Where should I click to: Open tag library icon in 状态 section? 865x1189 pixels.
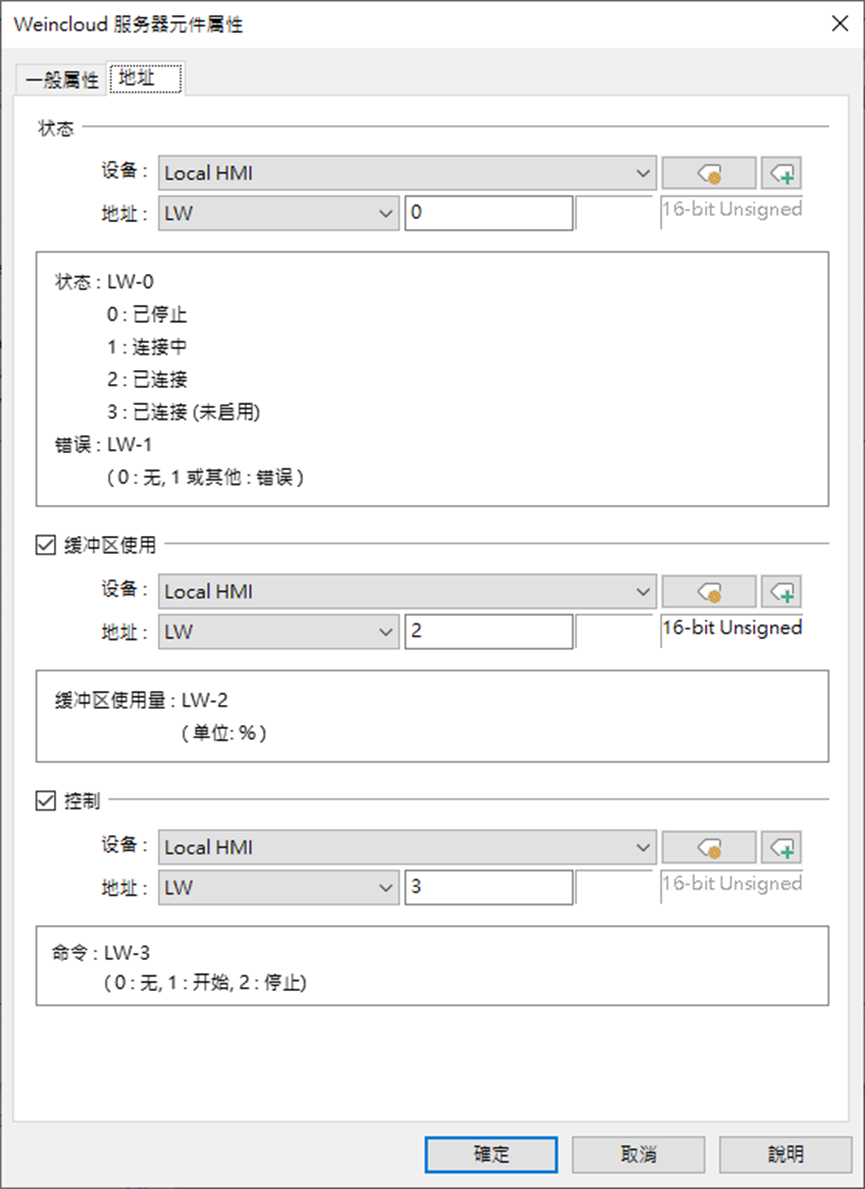(x=709, y=173)
